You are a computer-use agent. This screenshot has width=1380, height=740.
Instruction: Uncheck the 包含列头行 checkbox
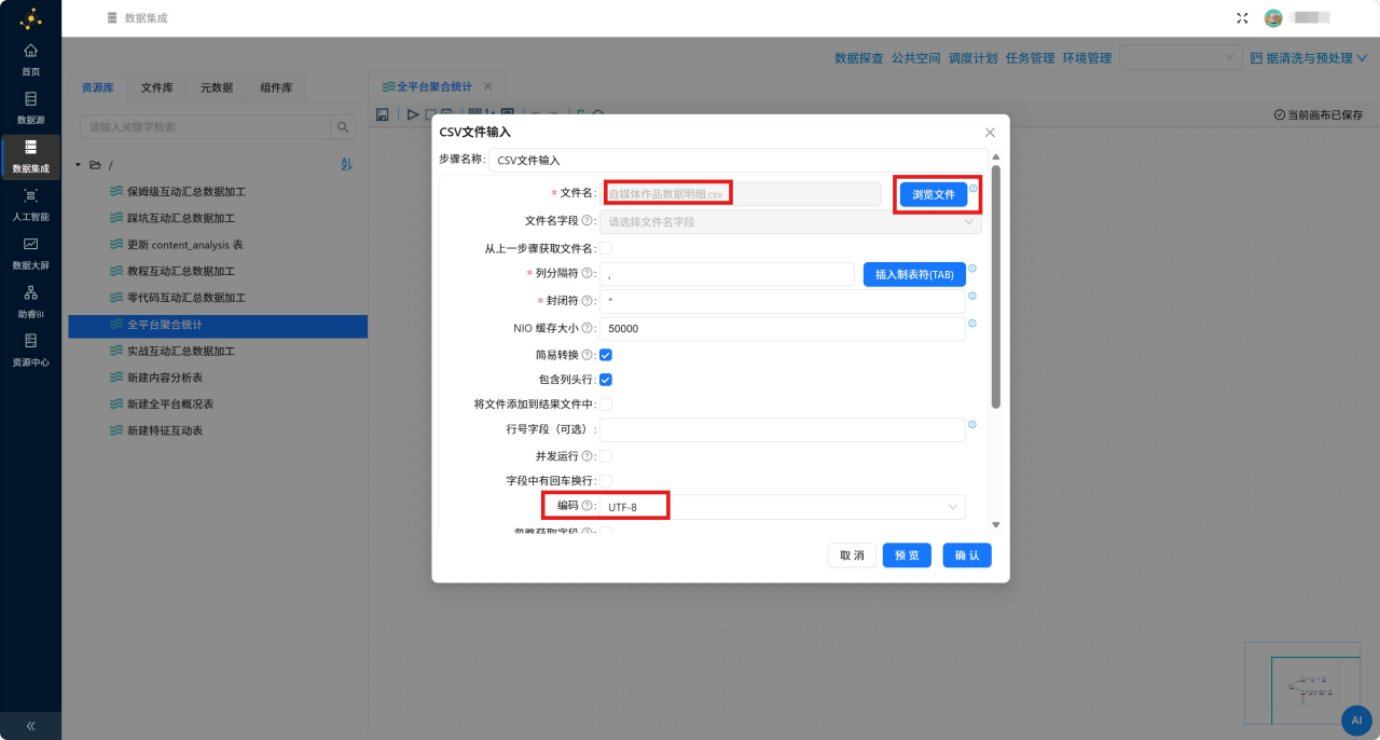pyautogui.click(x=606, y=380)
